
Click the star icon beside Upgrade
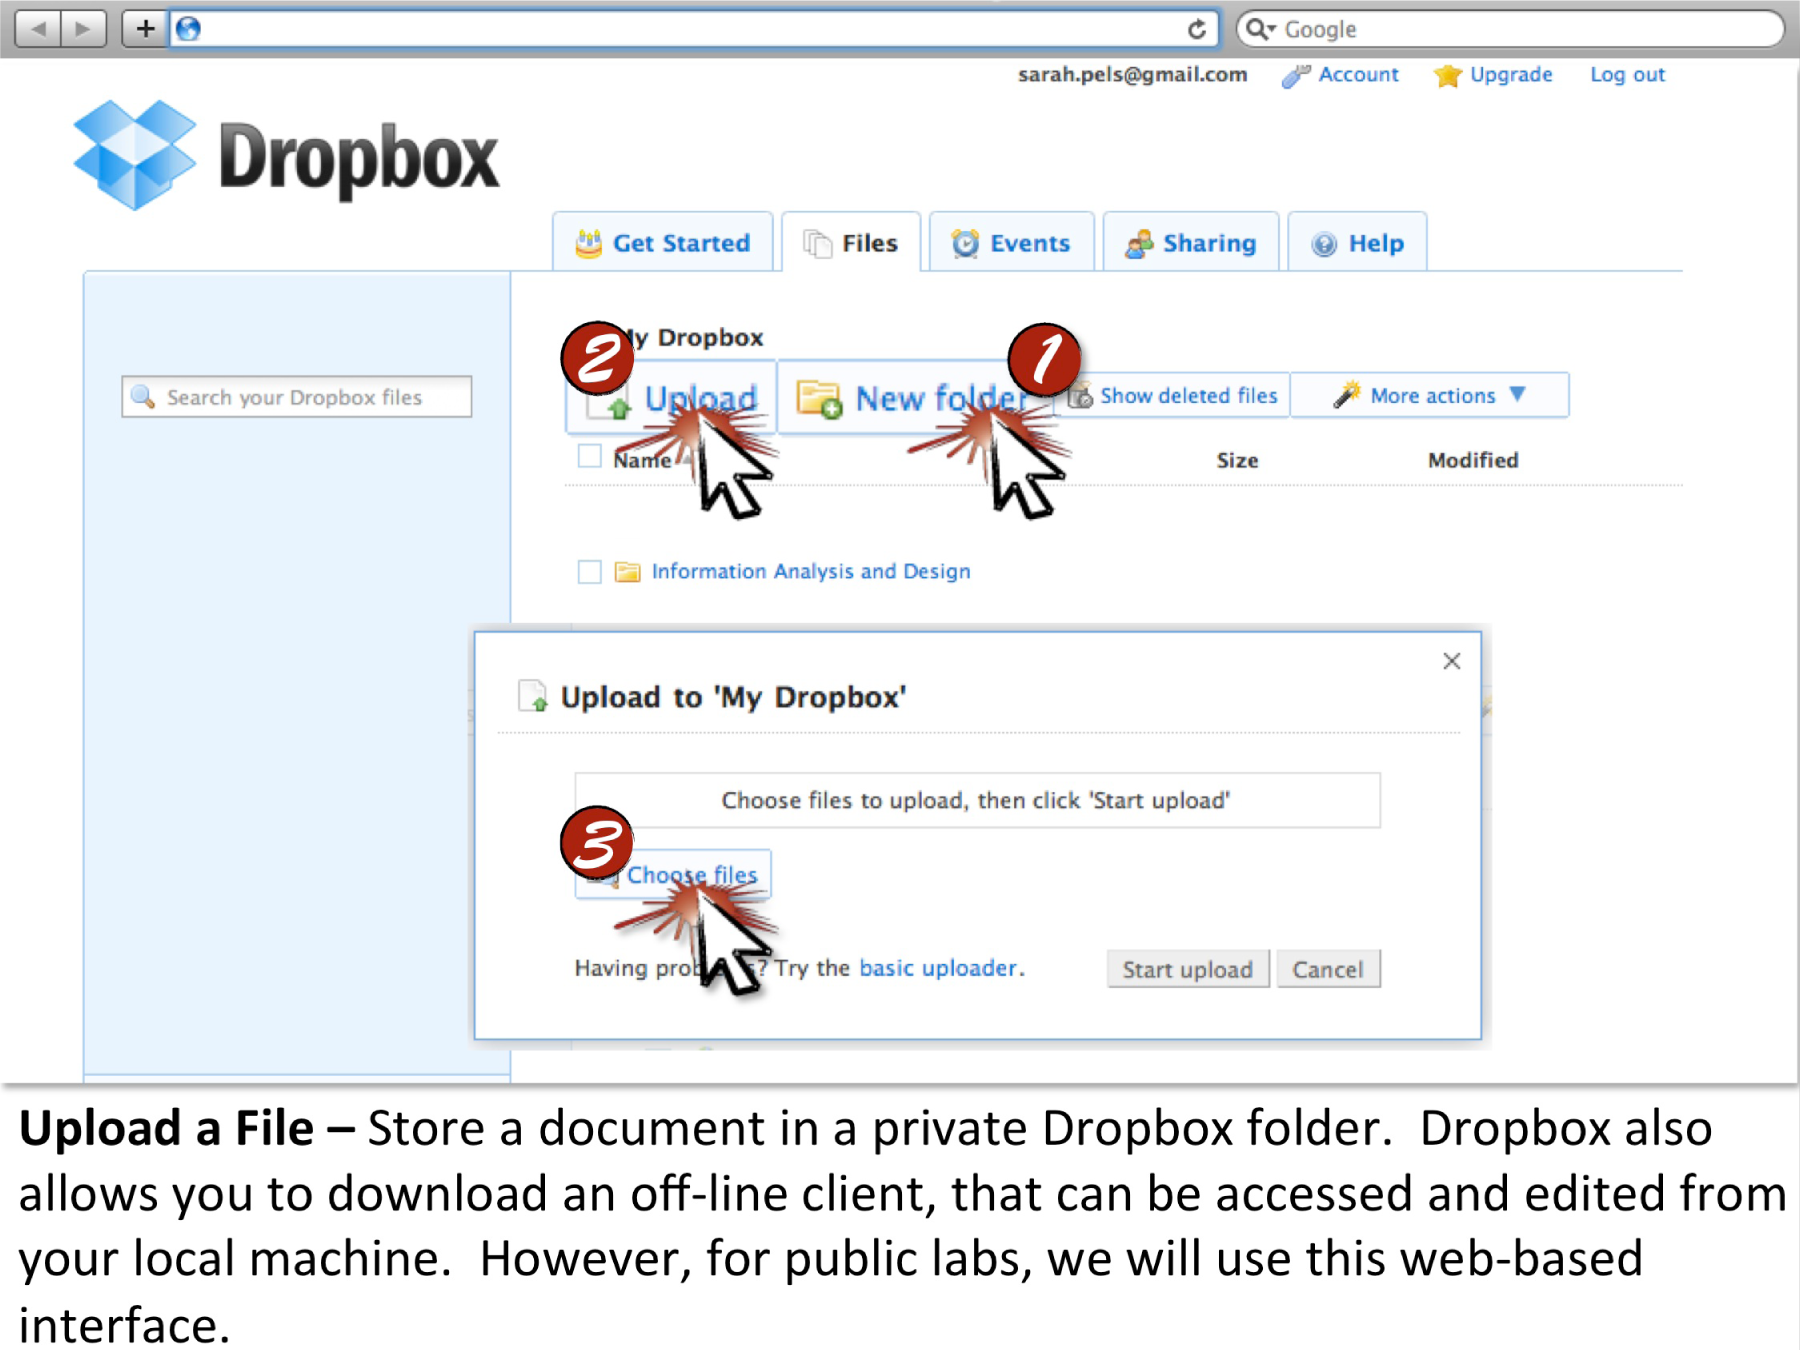1447,76
